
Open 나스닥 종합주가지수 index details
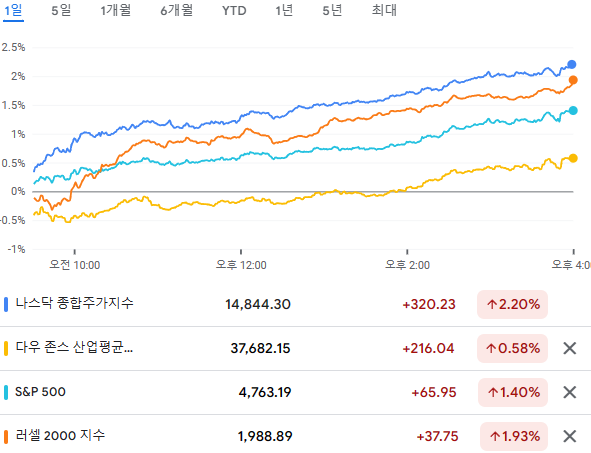click(x=296, y=305)
